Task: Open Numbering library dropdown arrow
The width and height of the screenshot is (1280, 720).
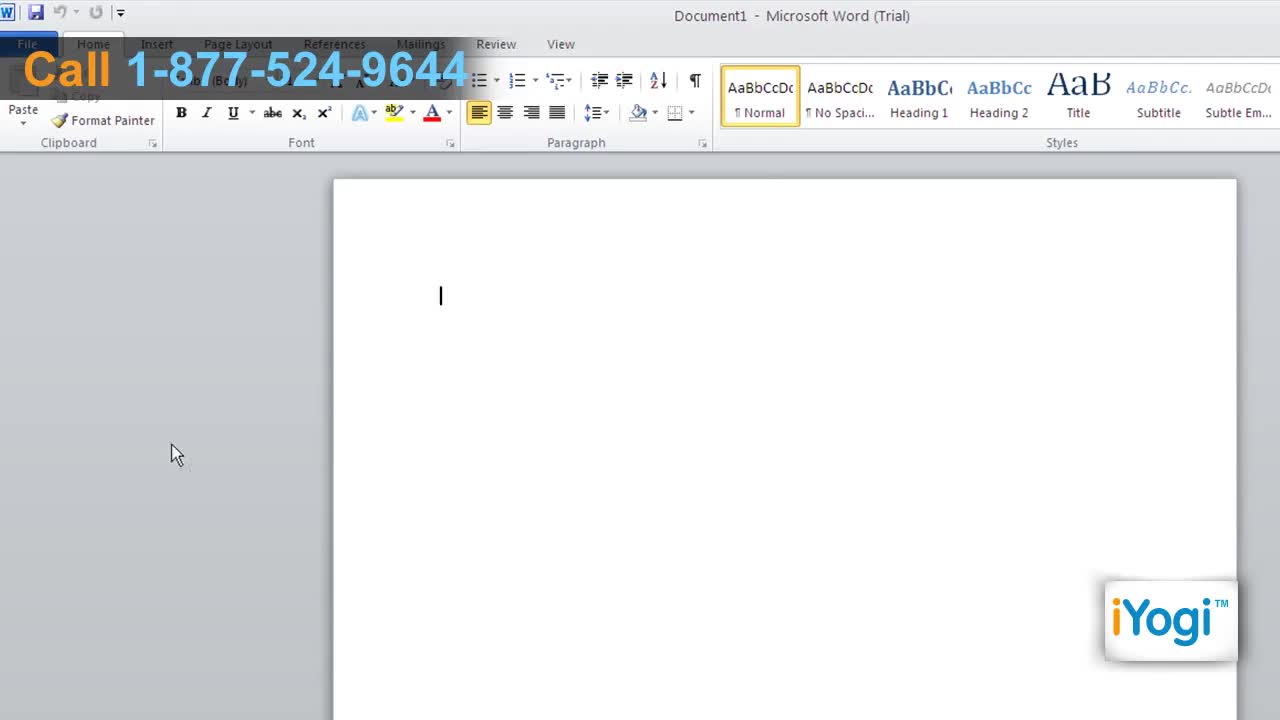Action: [x=535, y=80]
